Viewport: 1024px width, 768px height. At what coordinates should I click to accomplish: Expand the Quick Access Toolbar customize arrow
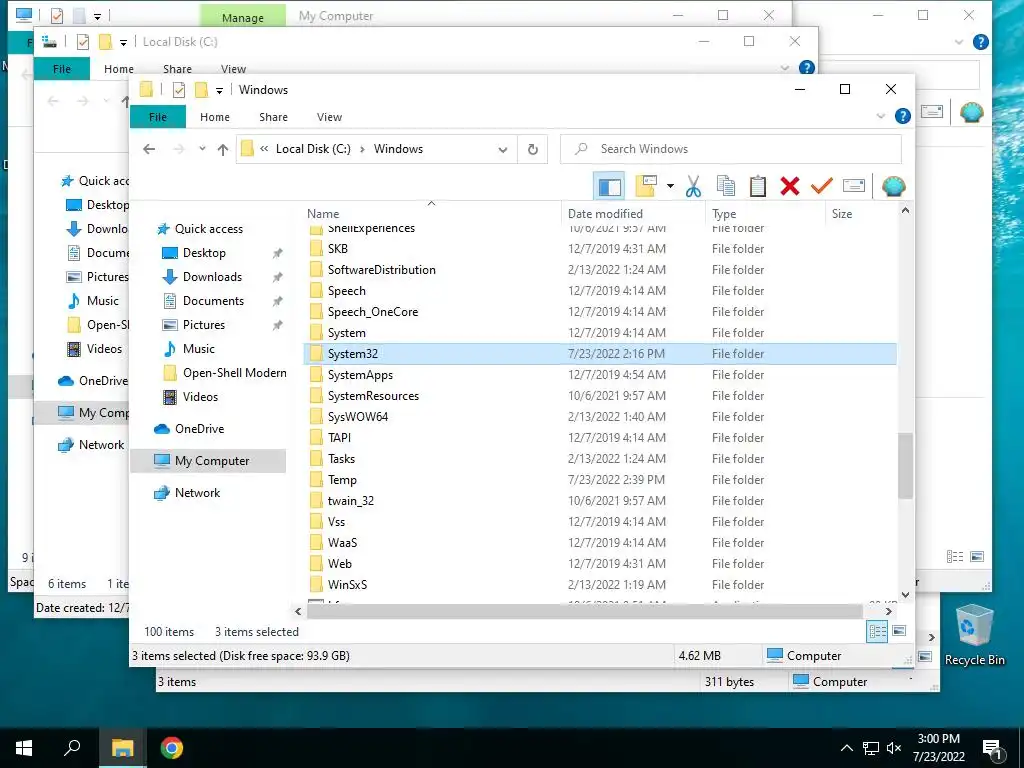[219, 91]
